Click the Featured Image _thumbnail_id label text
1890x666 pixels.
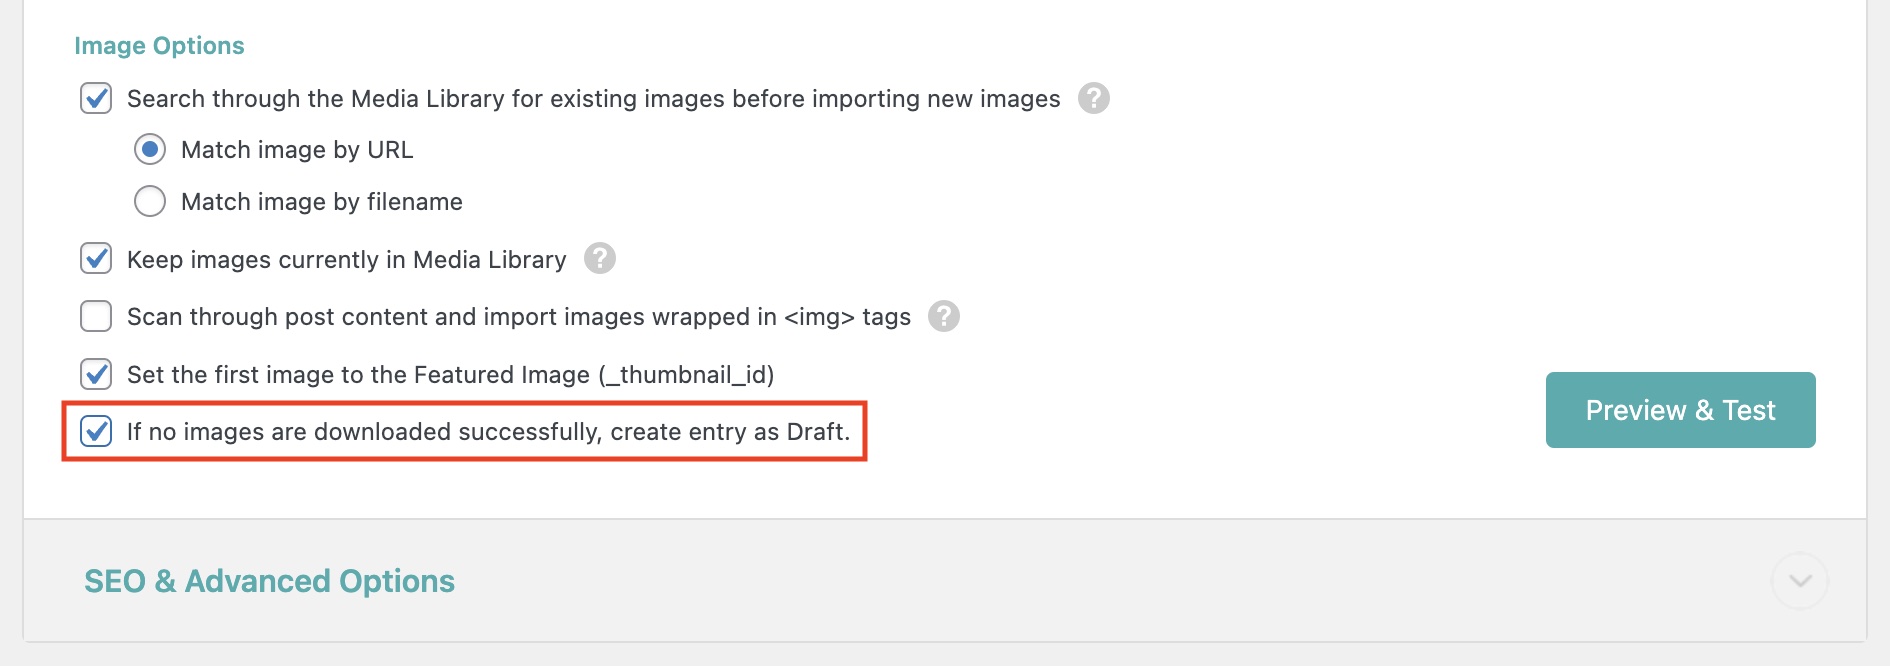click(450, 375)
